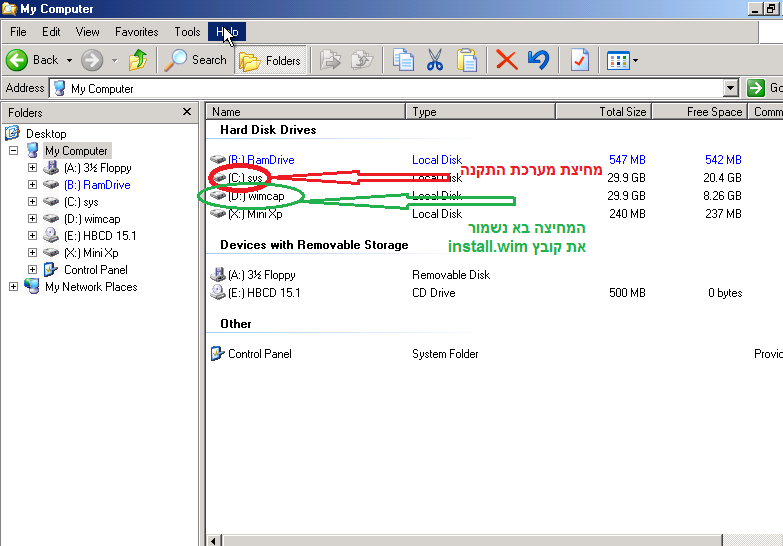
Task: Expand the Address bar dropdown
Action: coord(730,88)
